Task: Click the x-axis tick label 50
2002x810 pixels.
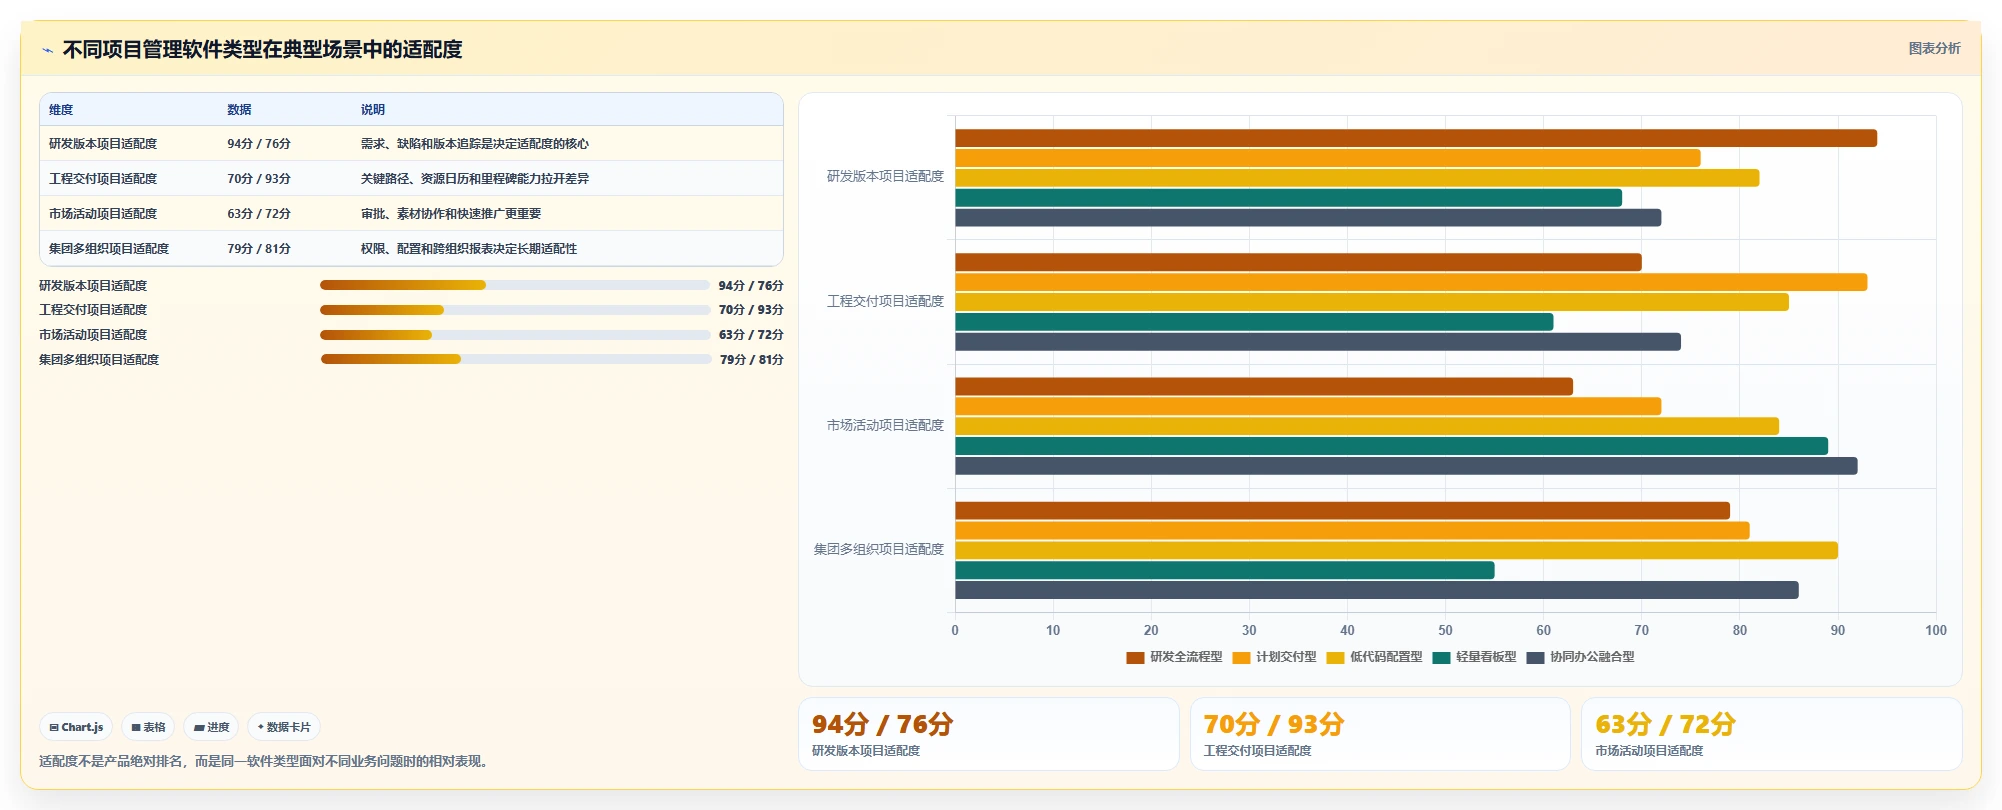Action: point(1445,630)
